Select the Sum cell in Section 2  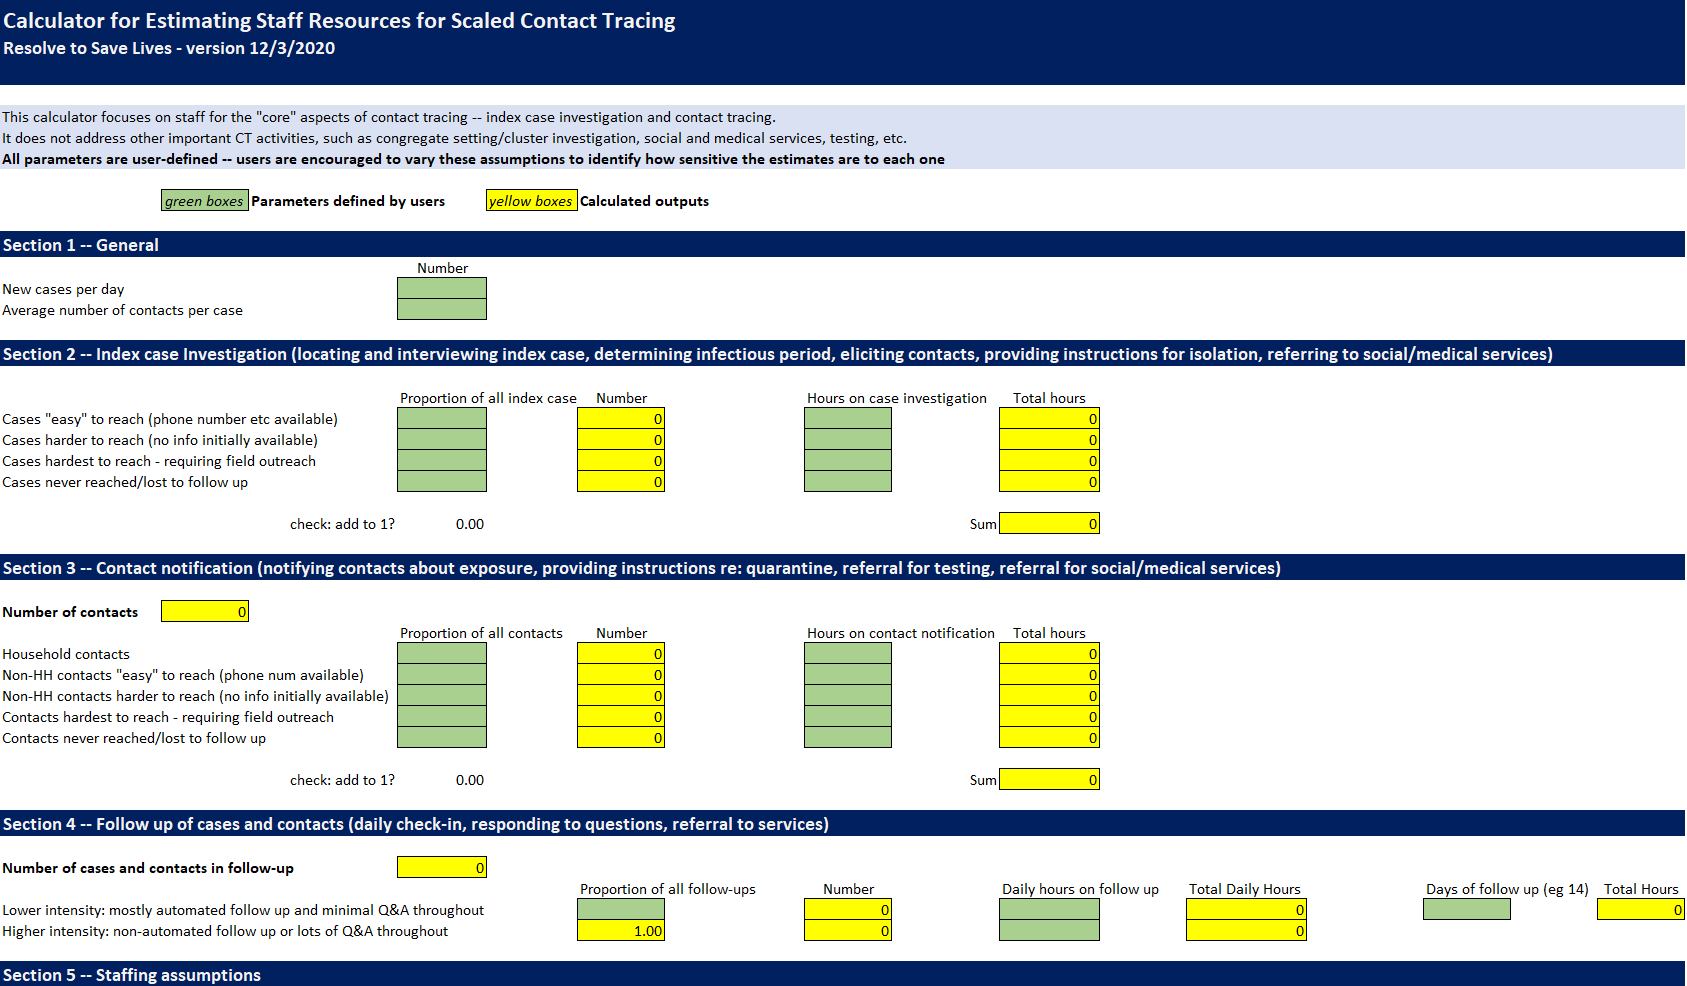tap(1048, 523)
